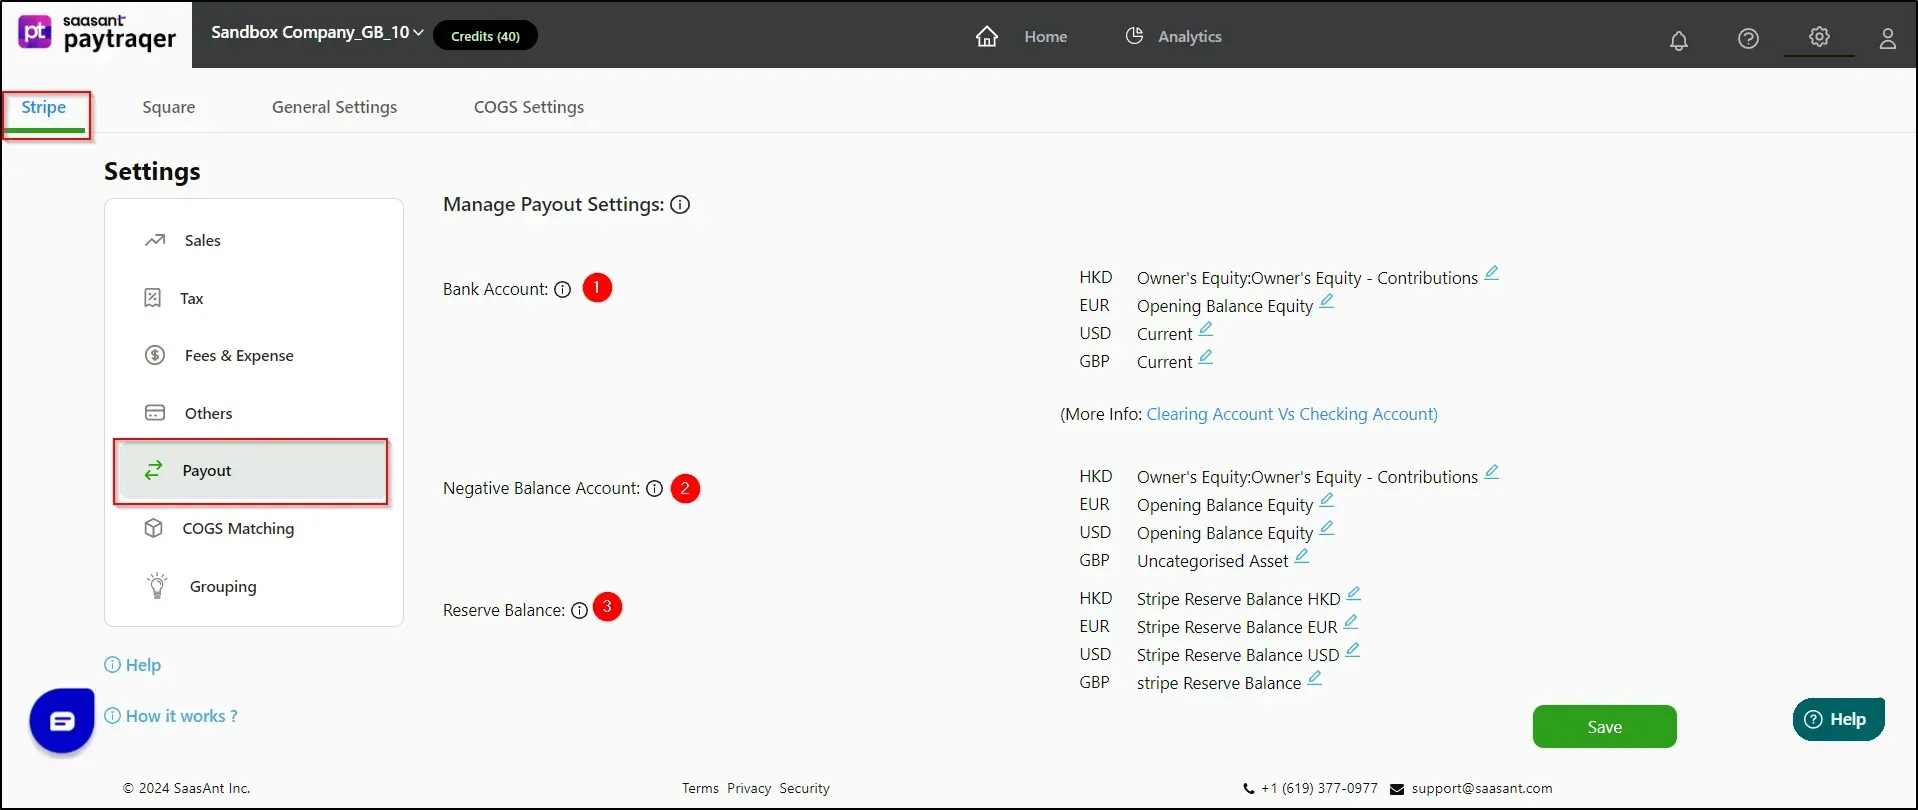Viewport: 1918px width, 810px height.
Task: Open Analytics in the header
Action: coord(1189,37)
